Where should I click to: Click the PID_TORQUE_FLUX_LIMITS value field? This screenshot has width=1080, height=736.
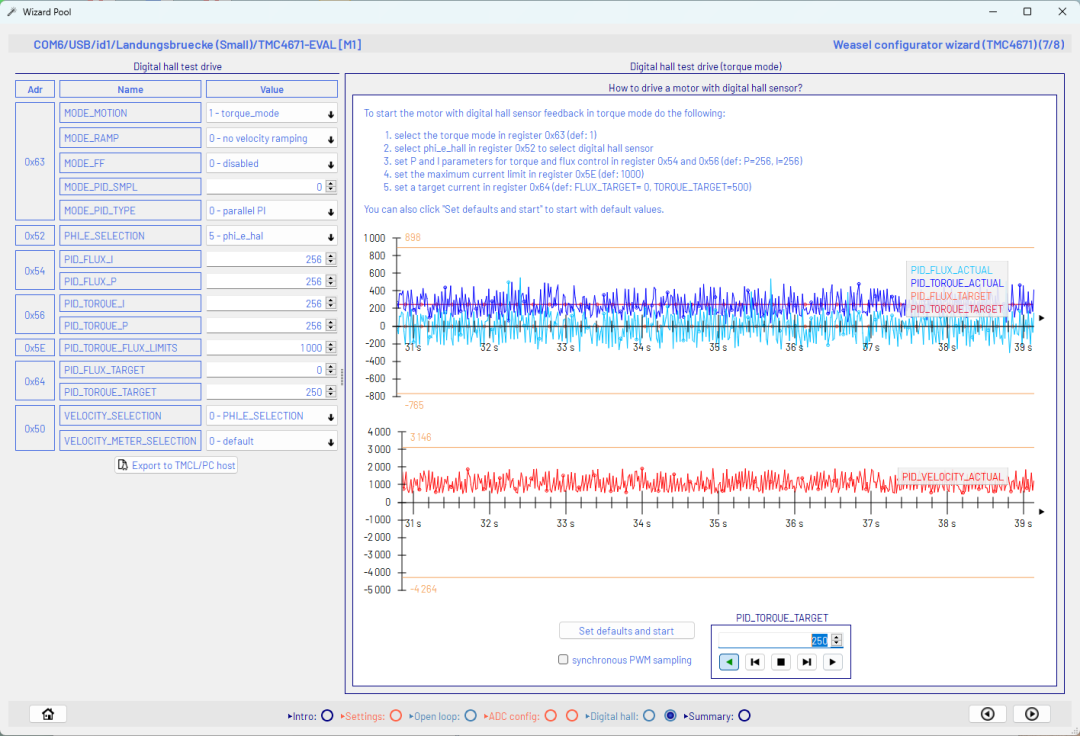(x=265, y=348)
